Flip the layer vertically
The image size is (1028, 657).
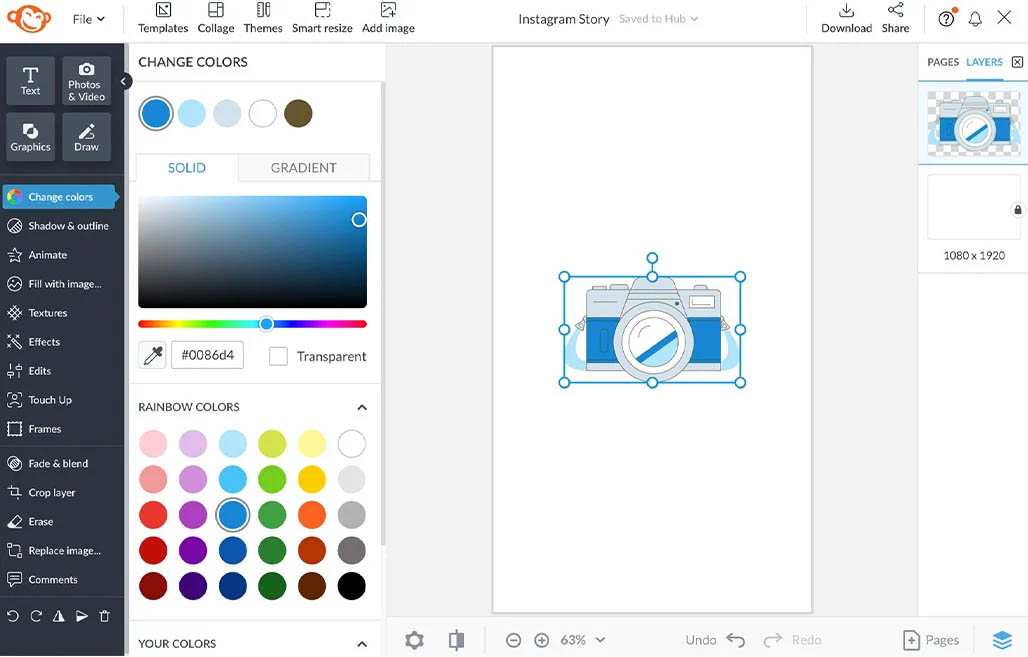(82, 616)
